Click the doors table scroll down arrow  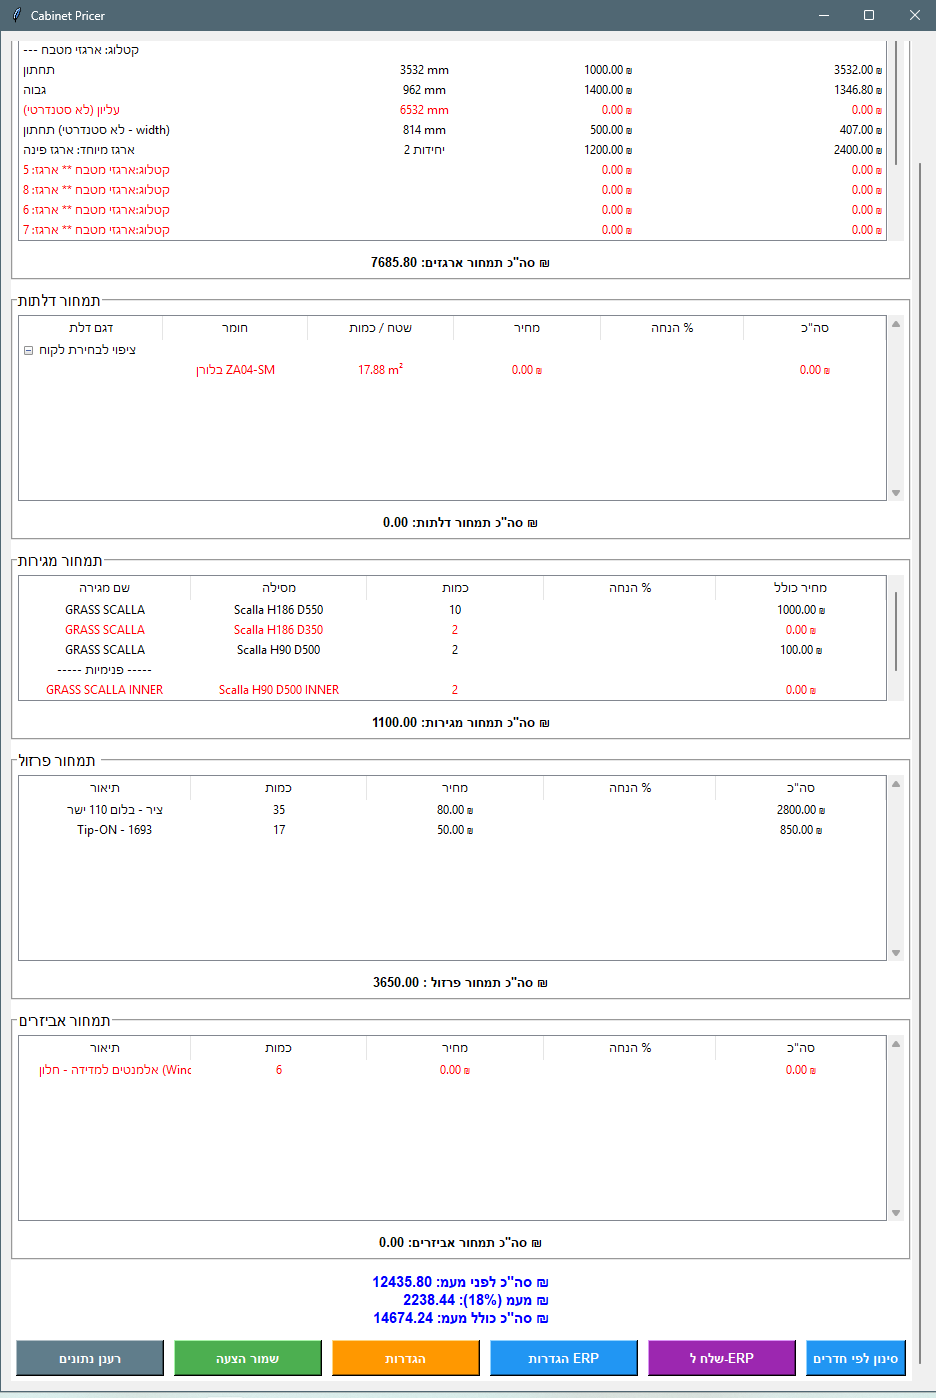(x=896, y=493)
